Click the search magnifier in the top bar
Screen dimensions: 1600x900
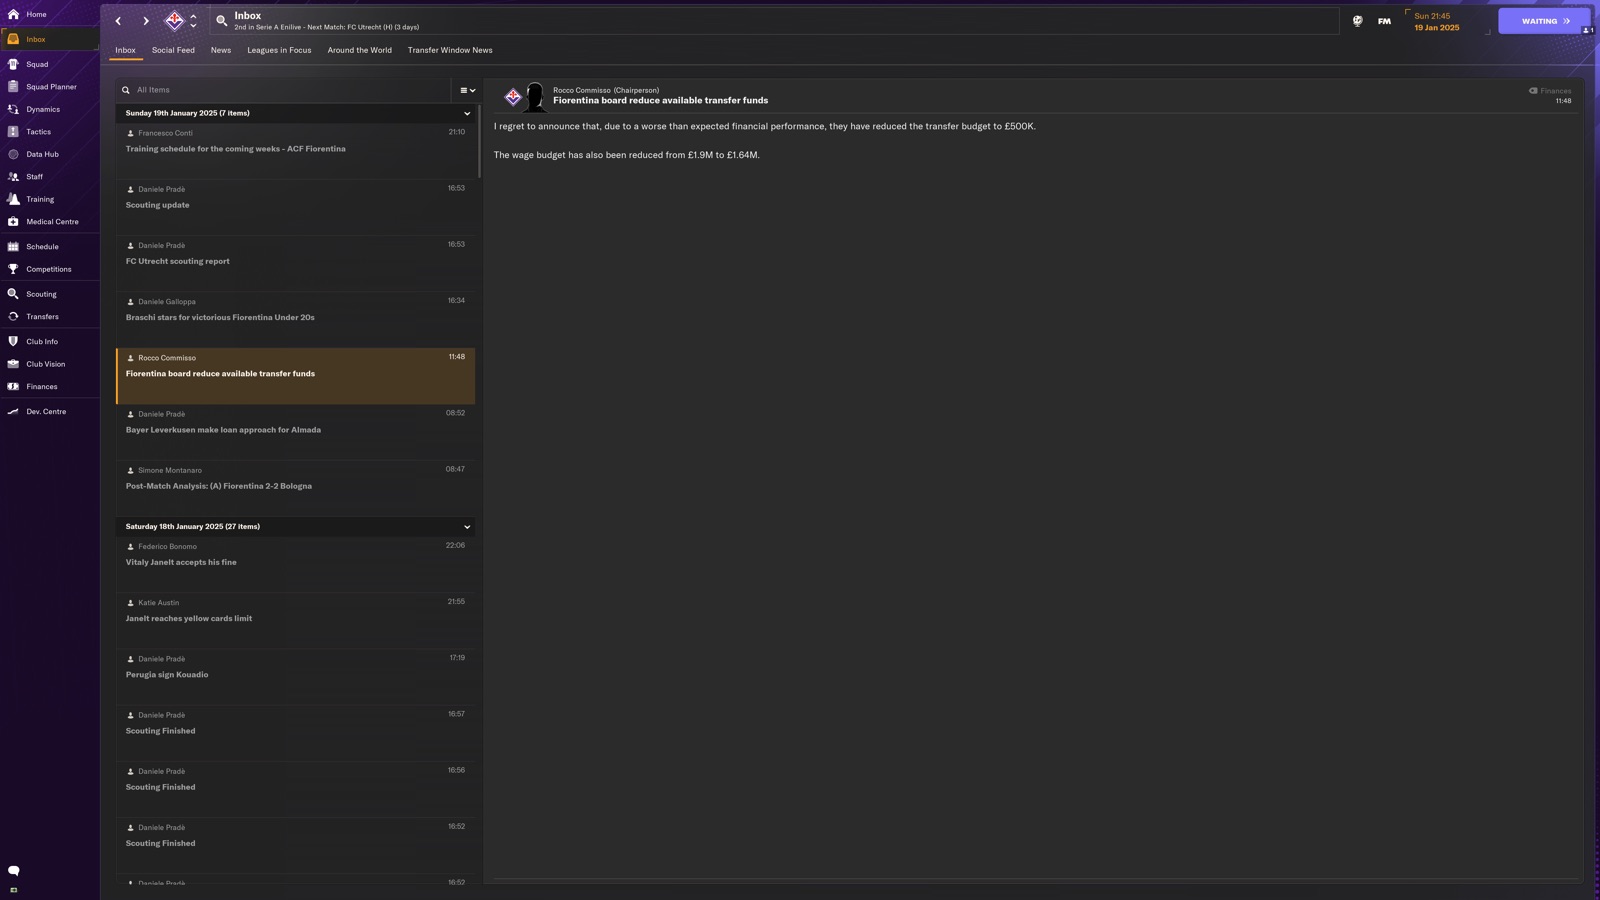click(x=222, y=21)
